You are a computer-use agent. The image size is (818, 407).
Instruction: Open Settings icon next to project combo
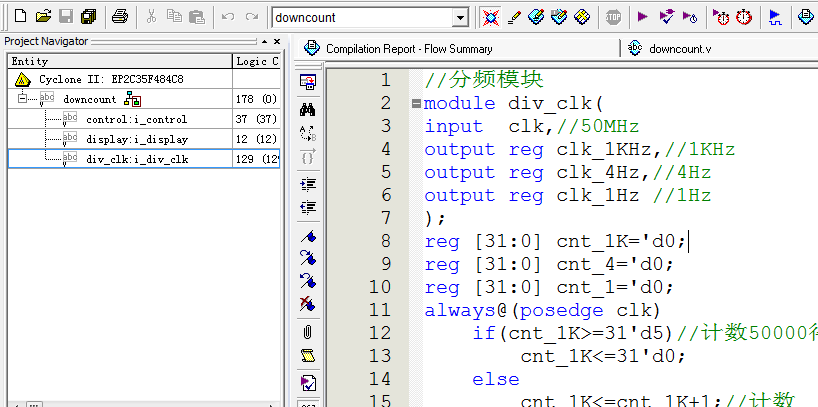(490, 17)
